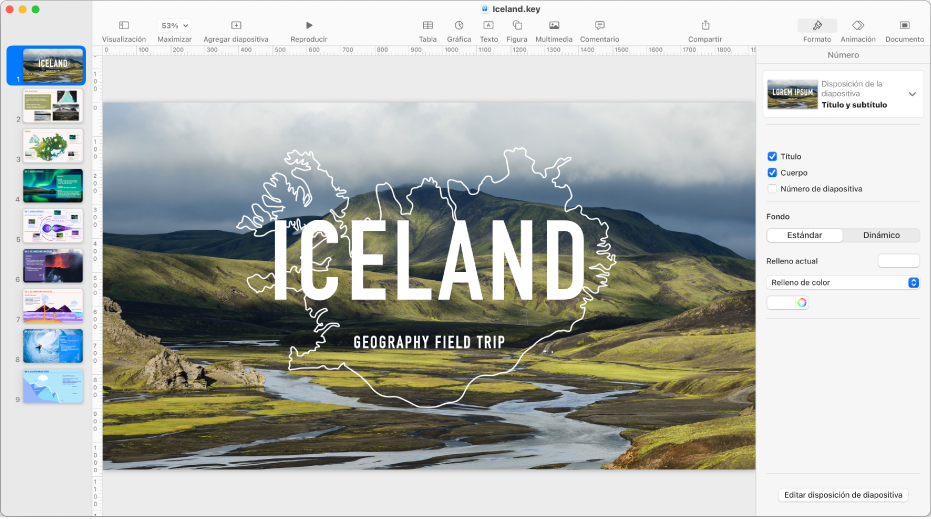This screenshot has width=931, height=519.
Task: Select slide 4 thumbnail with aurora
Action: 53,186
